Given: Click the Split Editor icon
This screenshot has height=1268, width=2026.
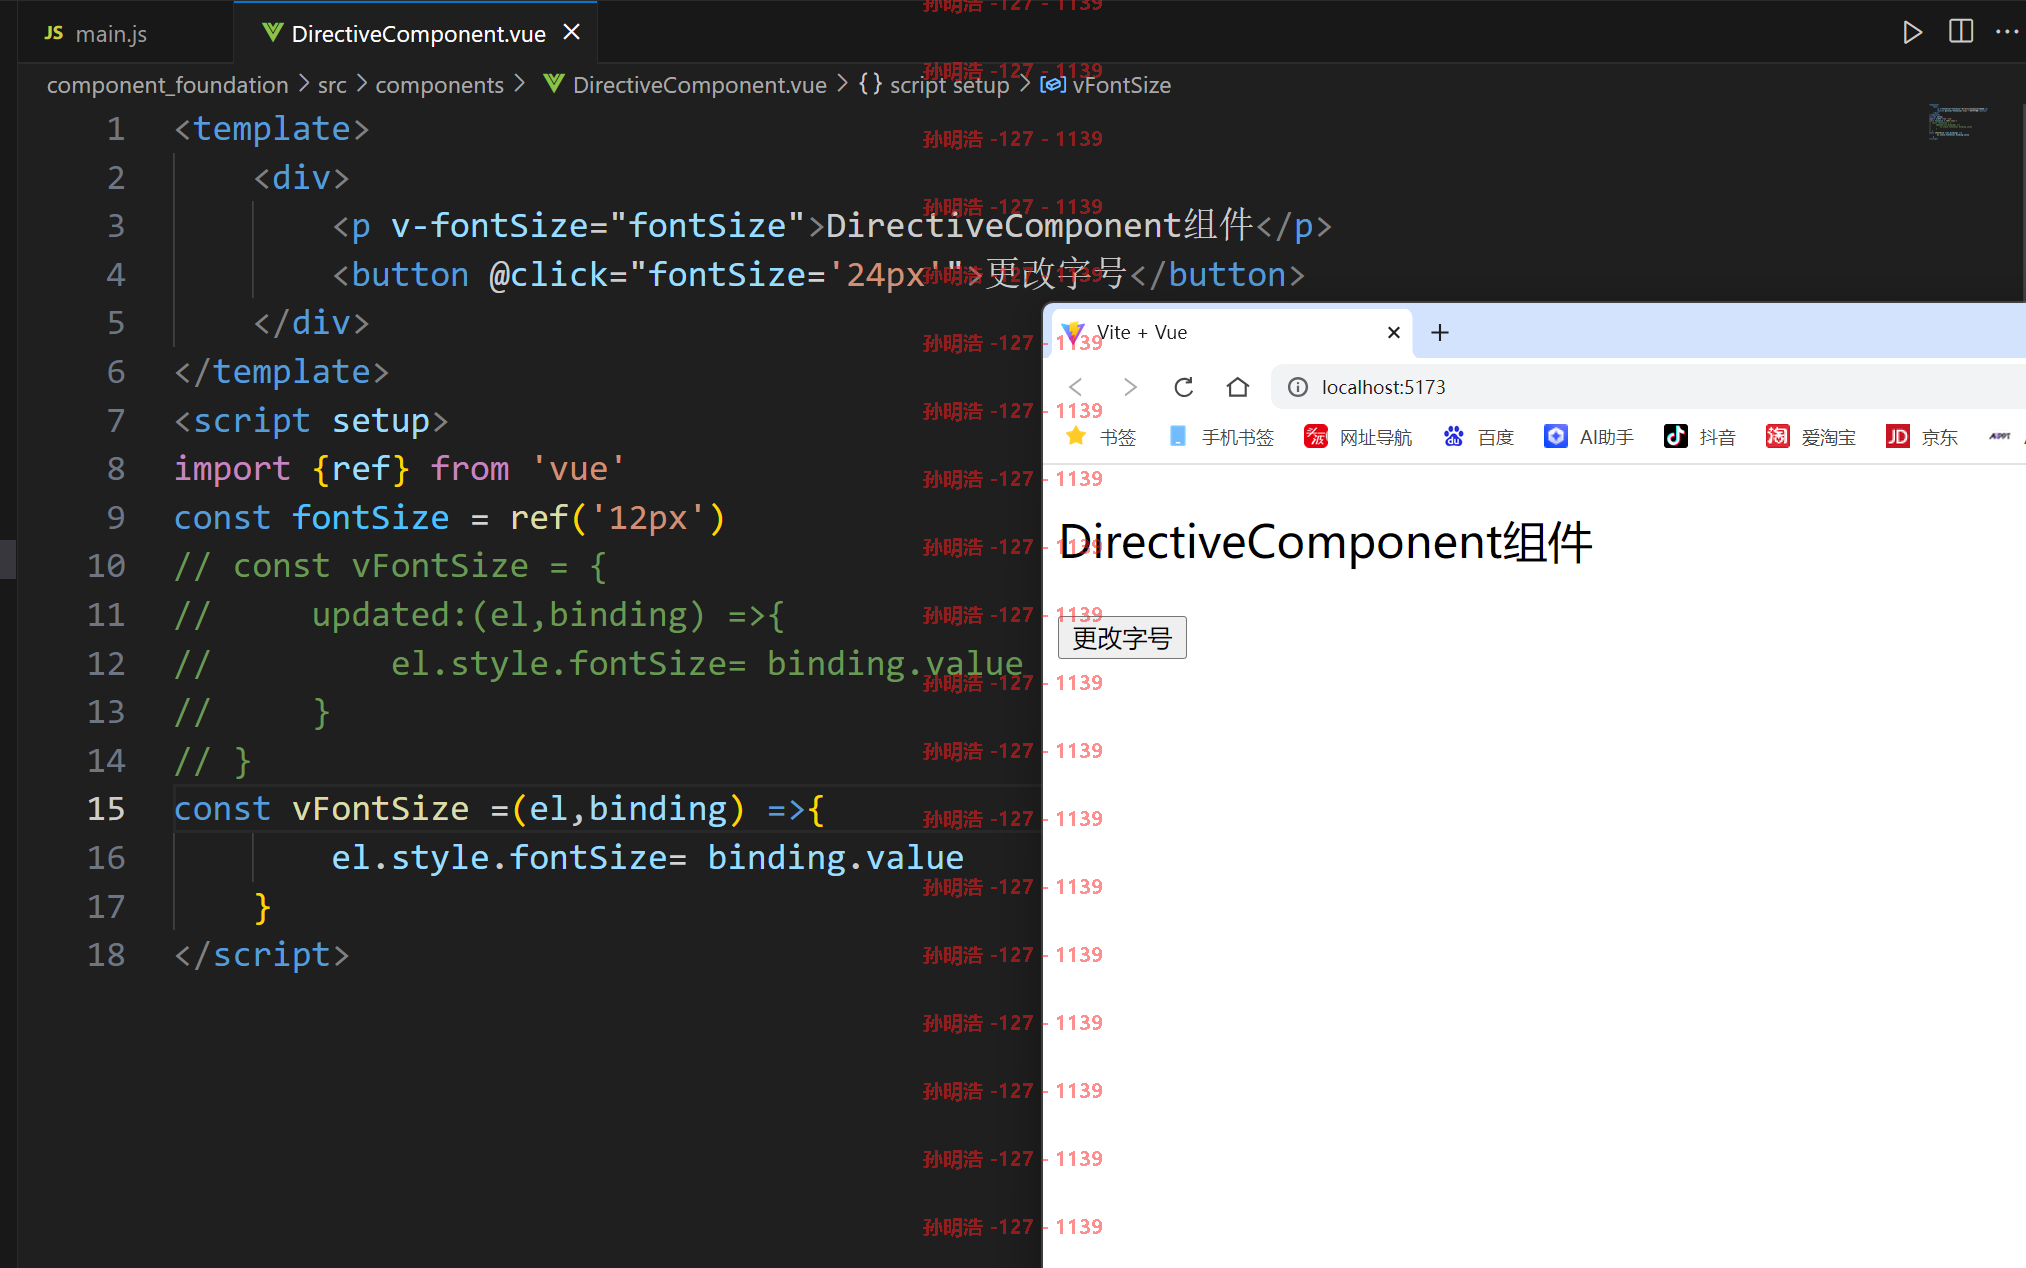Looking at the screenshot, I should (1961, 33).
